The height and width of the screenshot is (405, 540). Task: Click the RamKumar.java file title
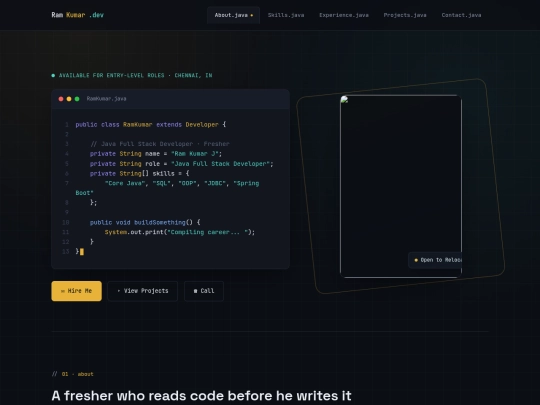point(106,99)
